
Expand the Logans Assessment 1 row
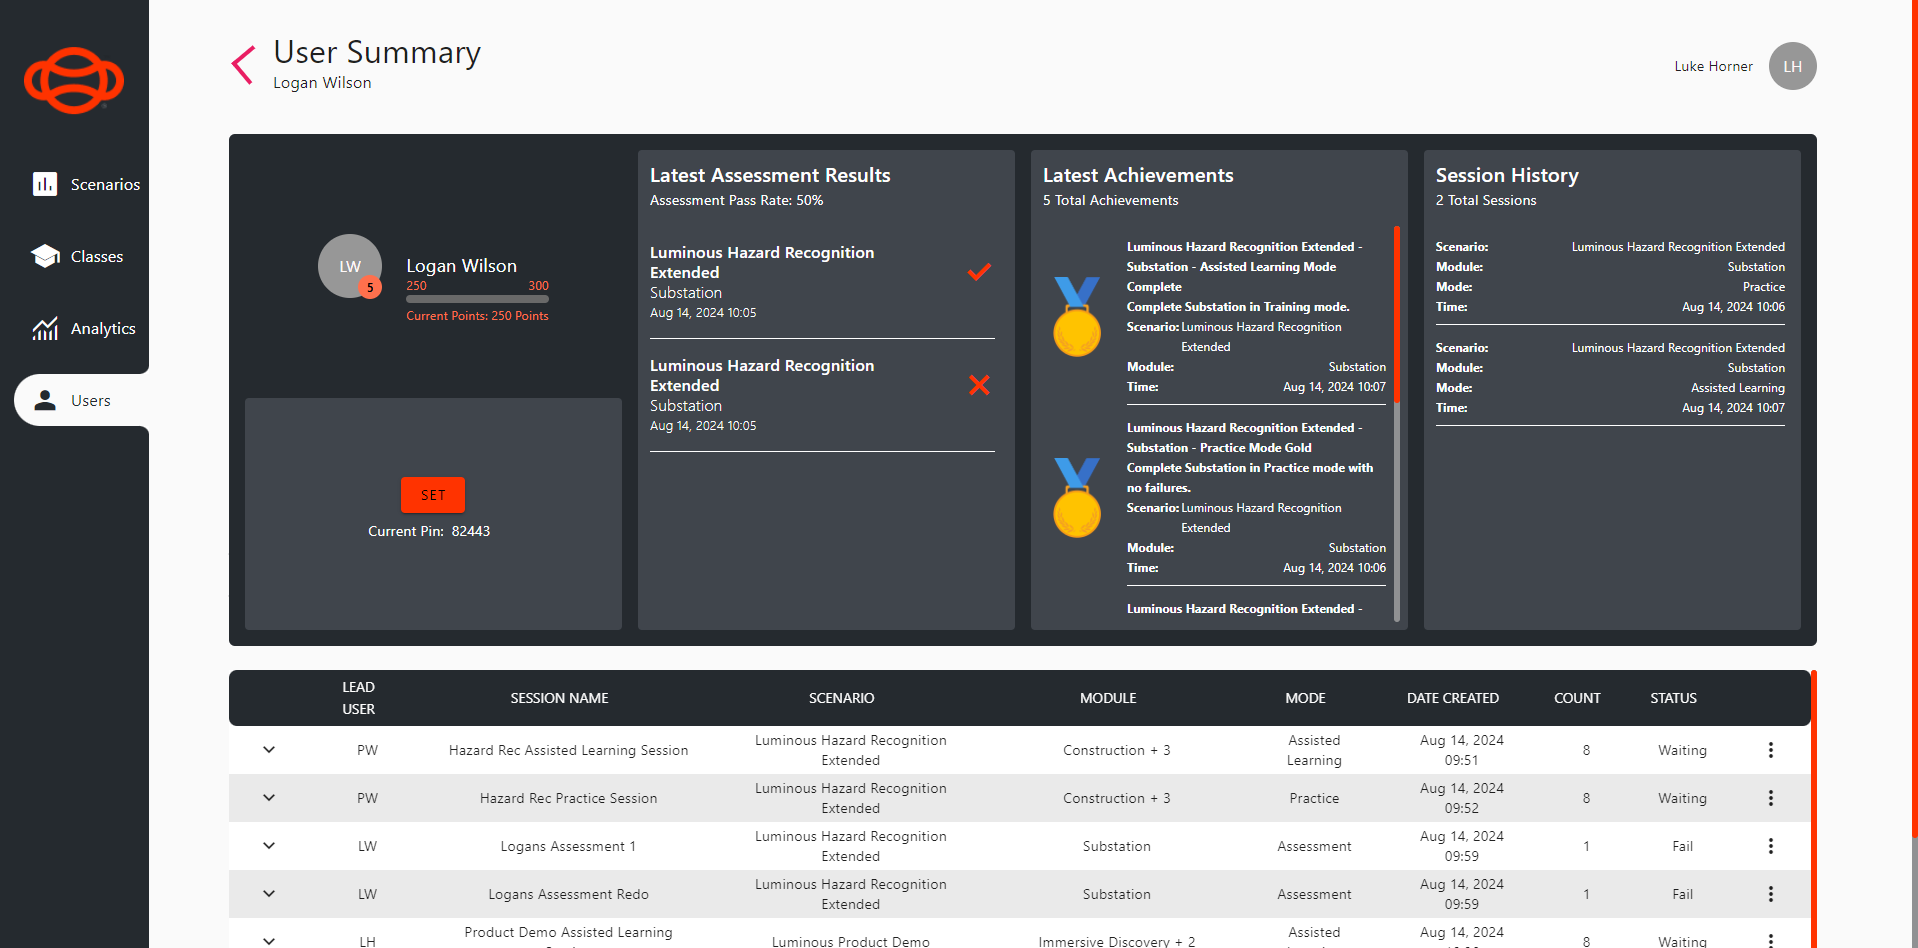pyautogui.click(x=269, y=846)
